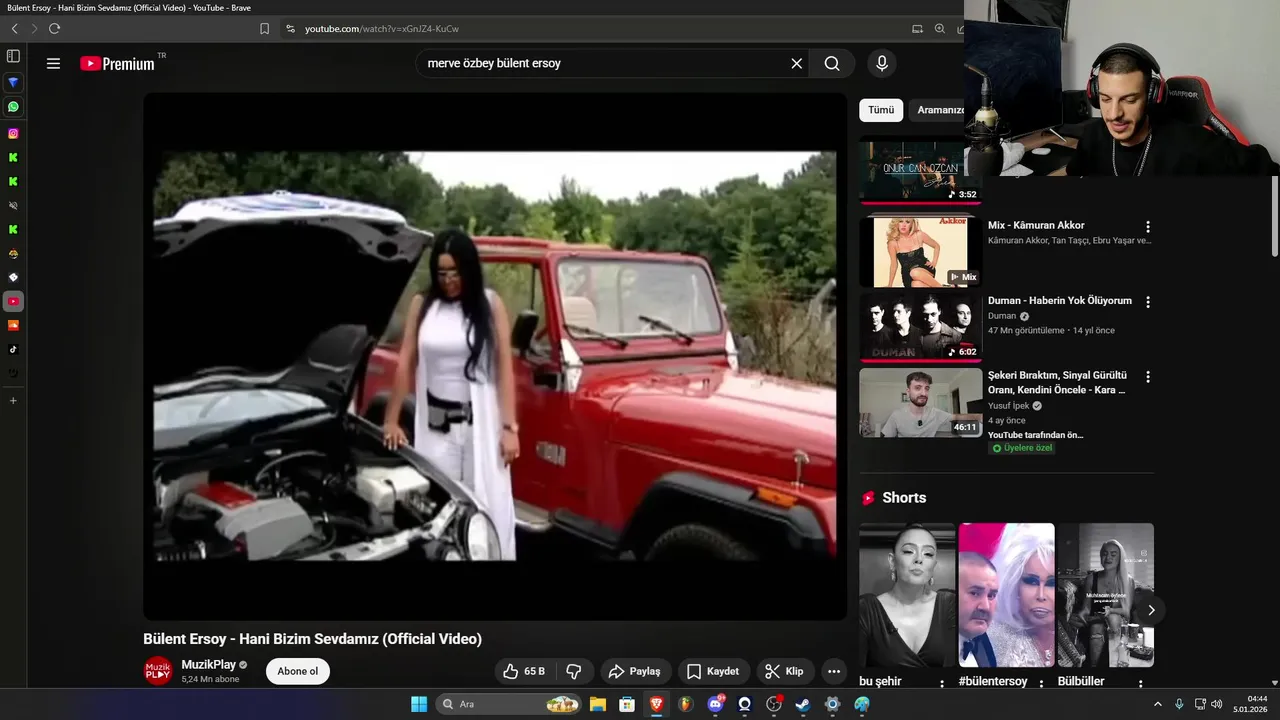Image resolution: width=1280 pixels, height=720 pixels.
Task: Open Brave browser taskbar icon
Action: pyautogui.click(x=656, y=704)
